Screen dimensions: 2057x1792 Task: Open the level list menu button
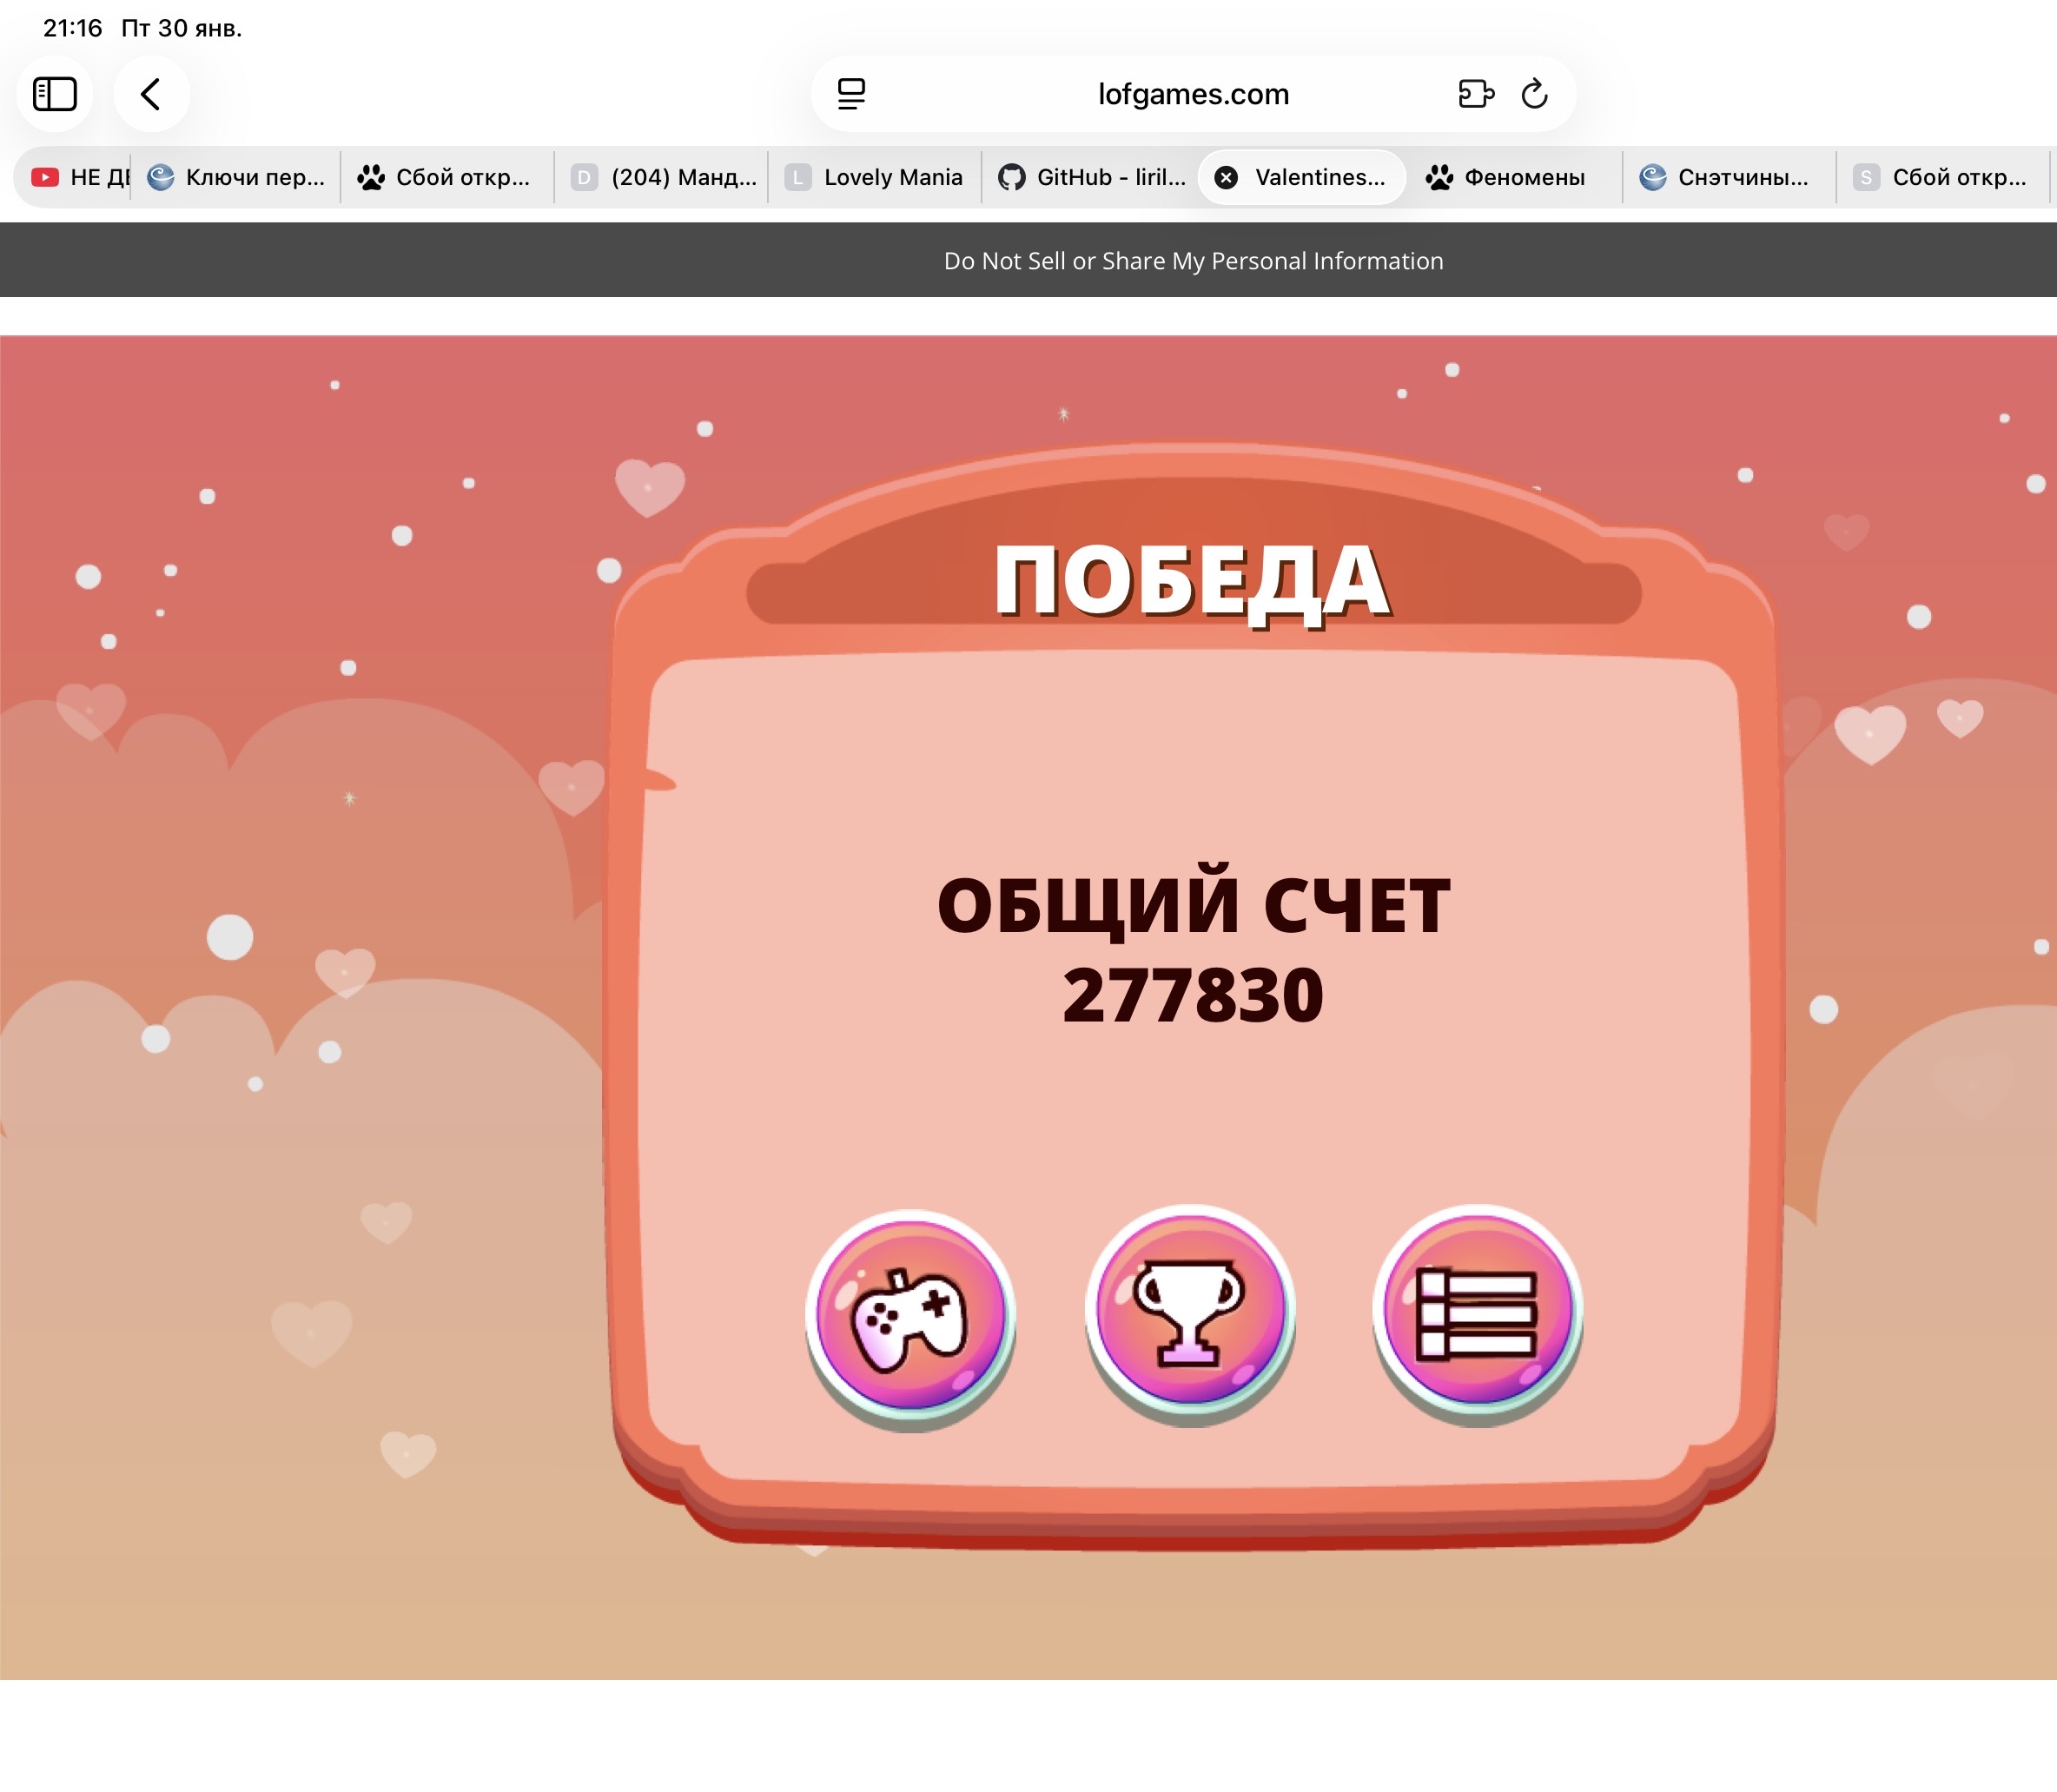[1477, 1312]
